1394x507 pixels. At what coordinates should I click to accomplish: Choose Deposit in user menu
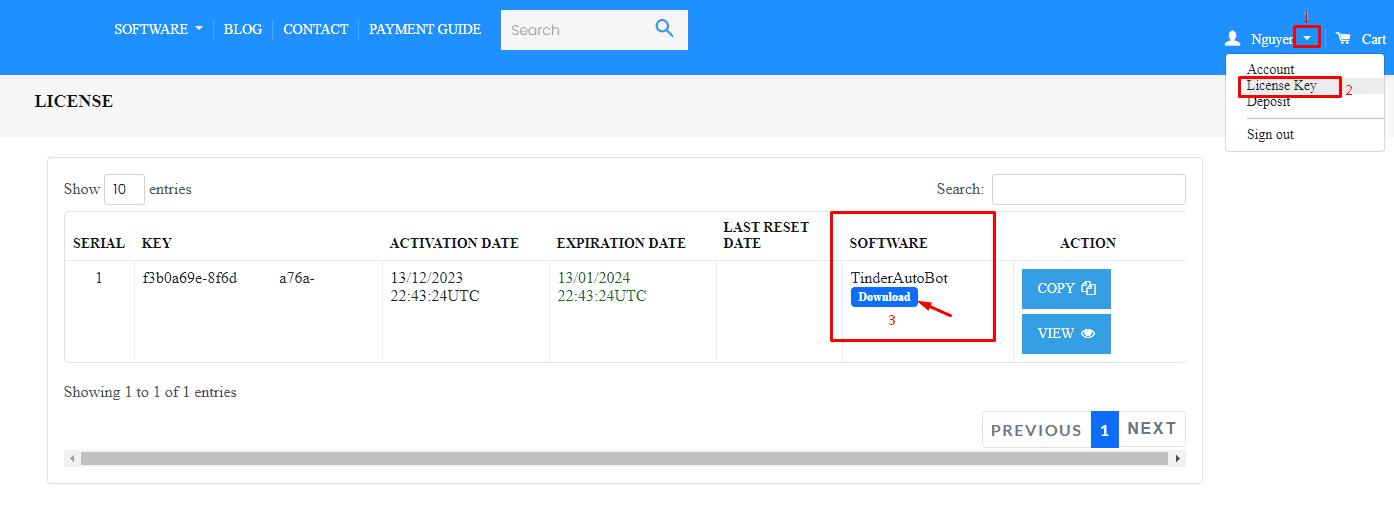[x=1268, y=102]
